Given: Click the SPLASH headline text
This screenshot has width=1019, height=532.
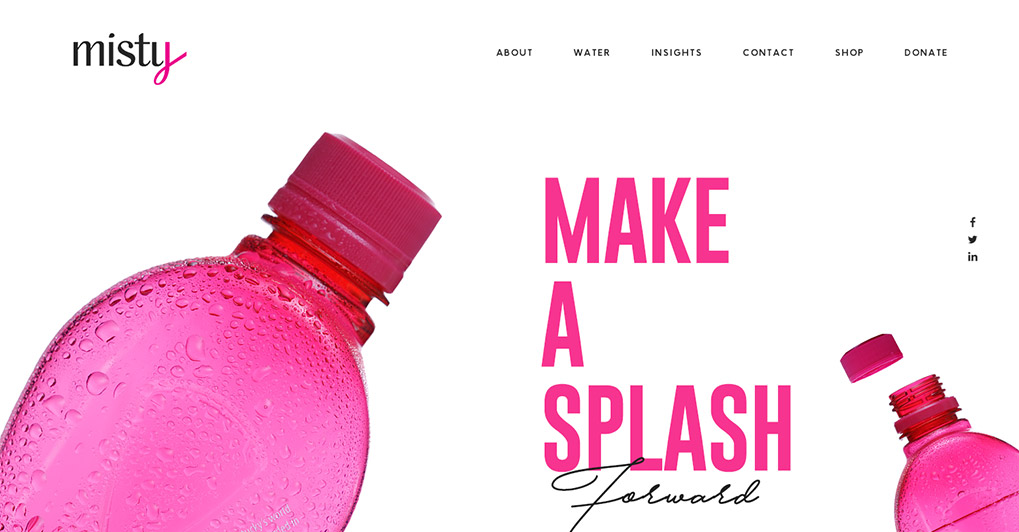Looking at the screenshot, I should coord(667,427).
